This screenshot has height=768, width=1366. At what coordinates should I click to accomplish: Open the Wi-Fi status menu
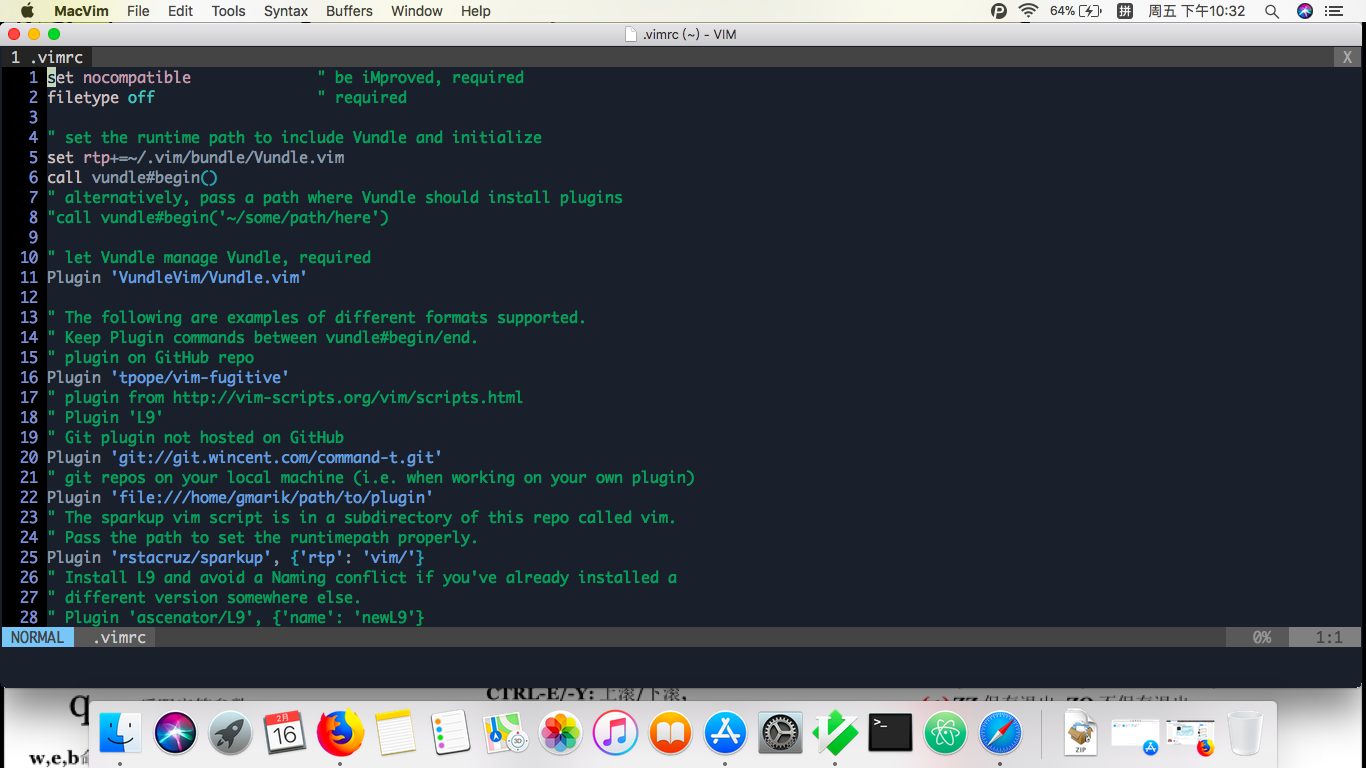click(x=1028, y=11)
